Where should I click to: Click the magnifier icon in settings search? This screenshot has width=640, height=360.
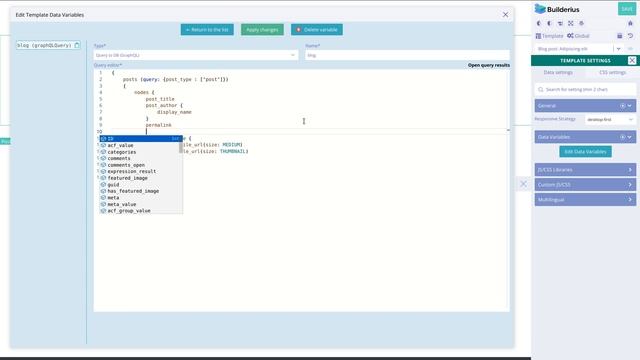[541, 89]
